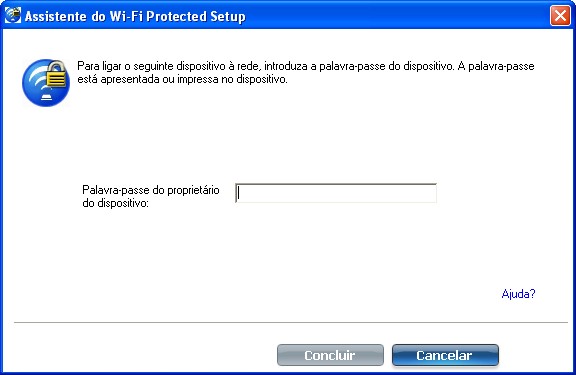
Task: Click the 'Palavra-passe do proprietário' label
Action: pos(151,190)
